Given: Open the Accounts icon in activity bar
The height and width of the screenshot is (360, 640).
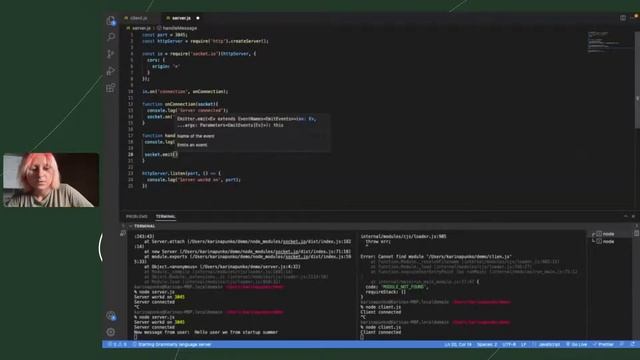Looking at the screenshot, I should coord(111,315).
